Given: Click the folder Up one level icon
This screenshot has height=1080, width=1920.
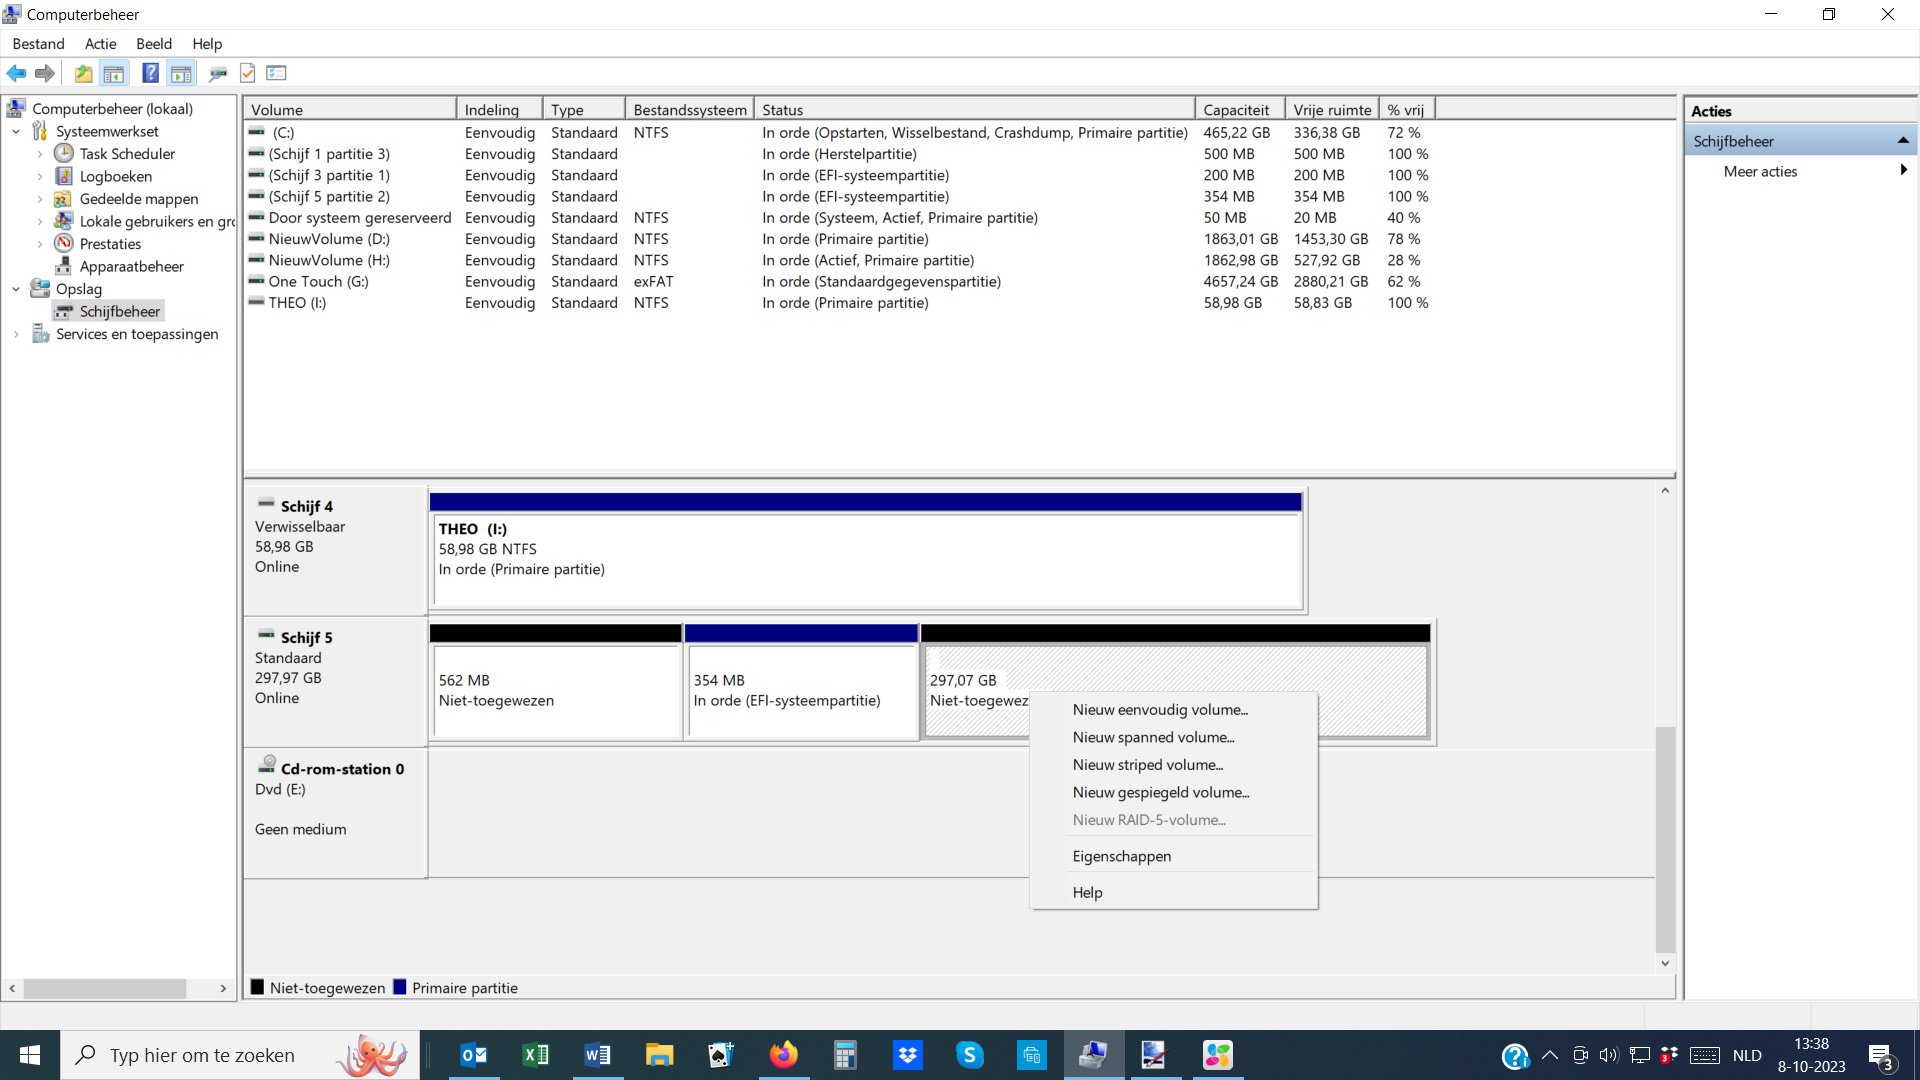Looking at the screenshot, I should coord(83,73).
